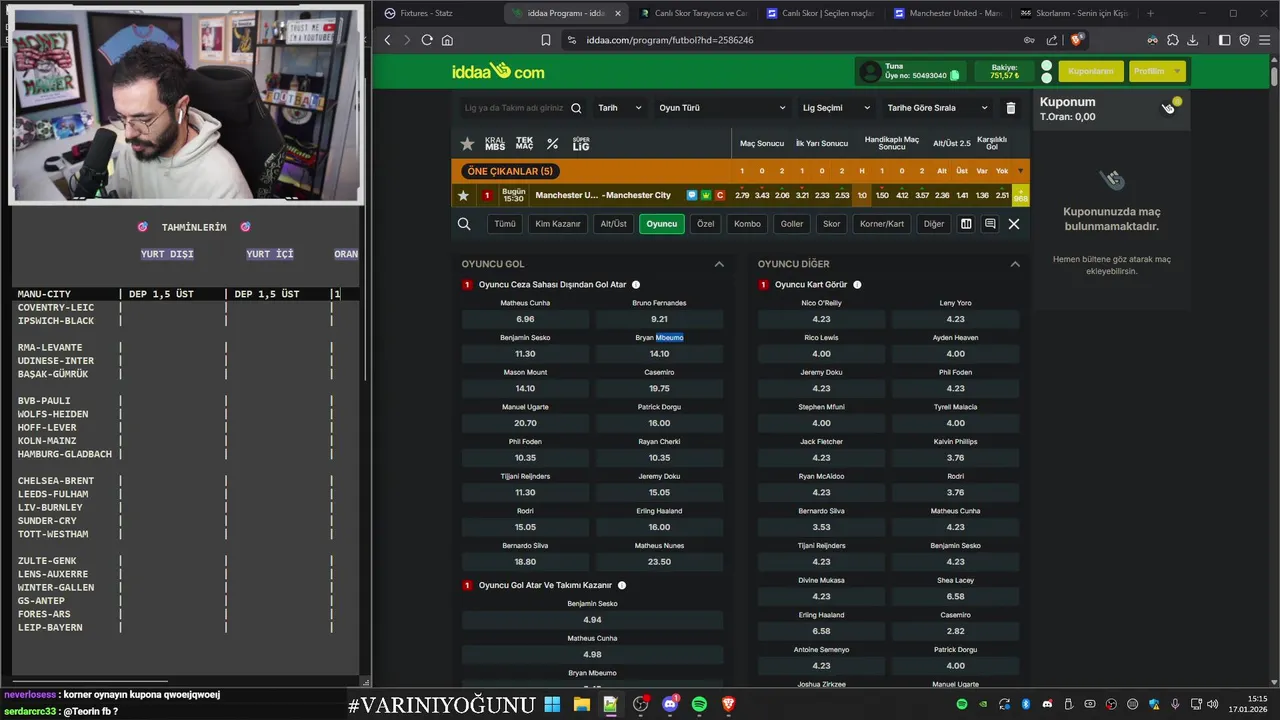
Task: Copy member number icon
Action: pyautogui.click(x=955, y=75)
